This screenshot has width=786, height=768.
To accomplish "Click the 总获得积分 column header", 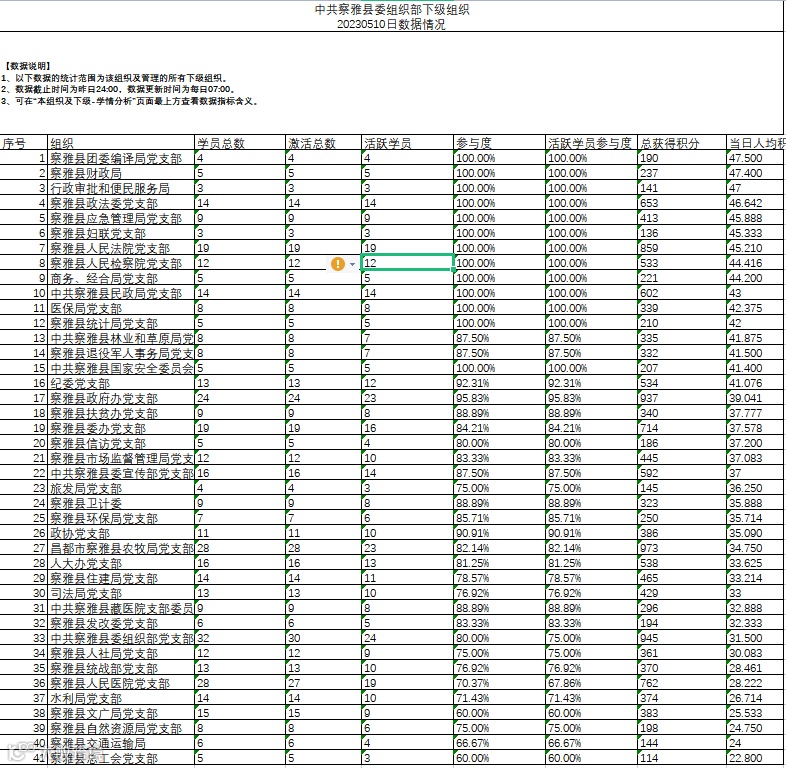I will [x=682, y=143].
